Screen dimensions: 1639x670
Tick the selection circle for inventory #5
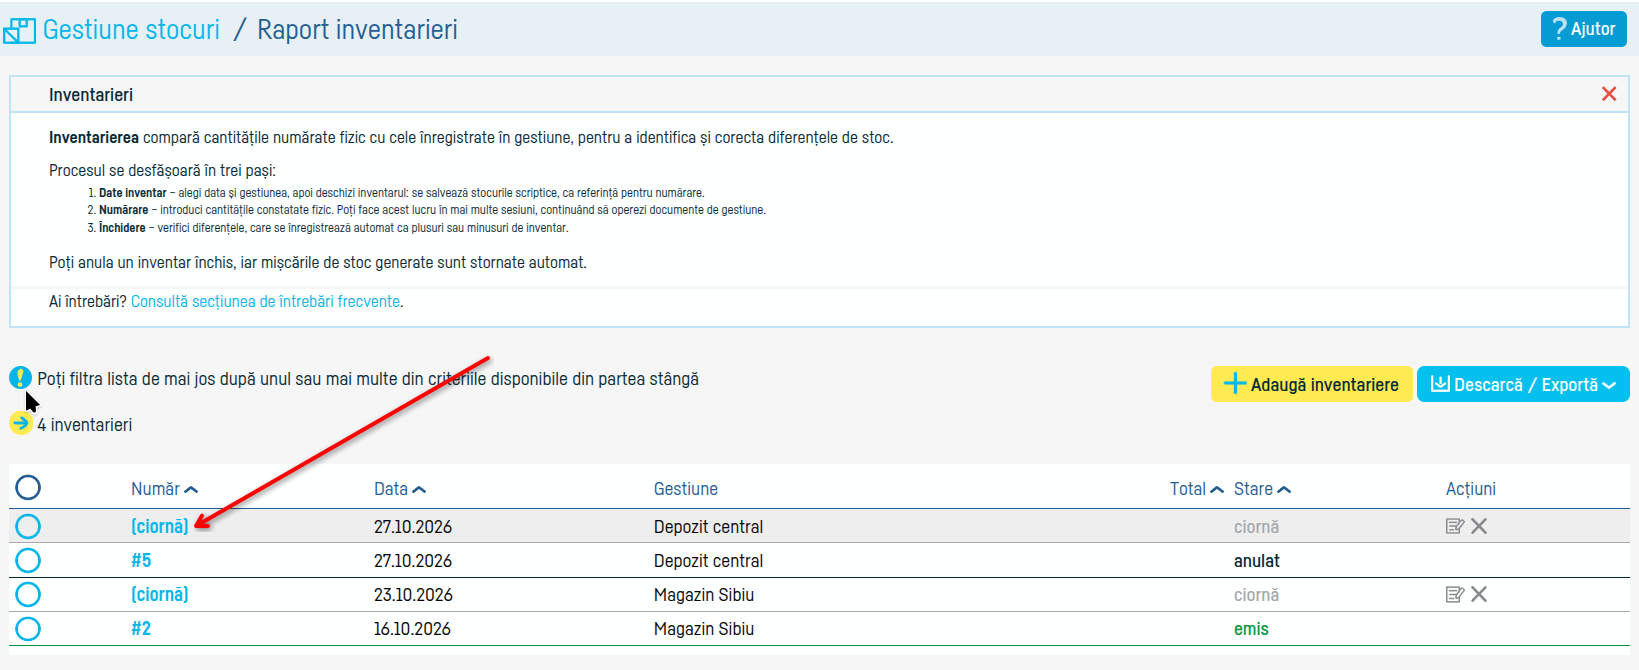[28, 560]
